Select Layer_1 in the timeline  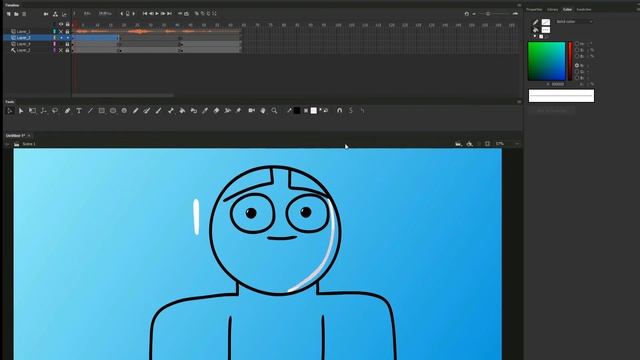click(23, 31)
